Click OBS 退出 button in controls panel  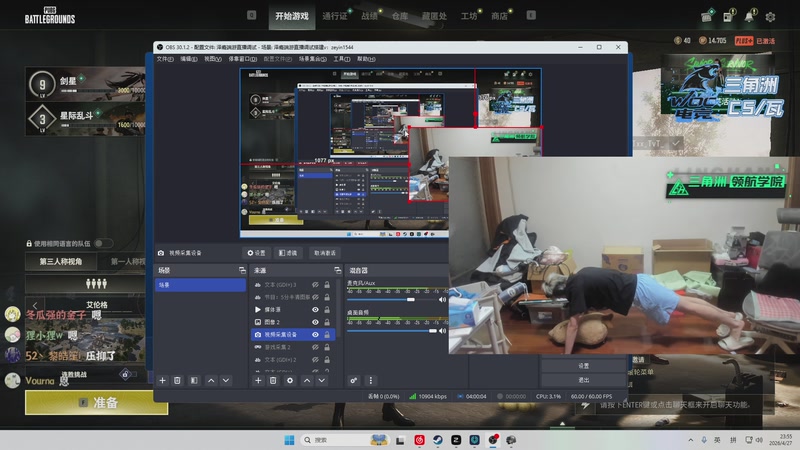click(x=583, y=381)
